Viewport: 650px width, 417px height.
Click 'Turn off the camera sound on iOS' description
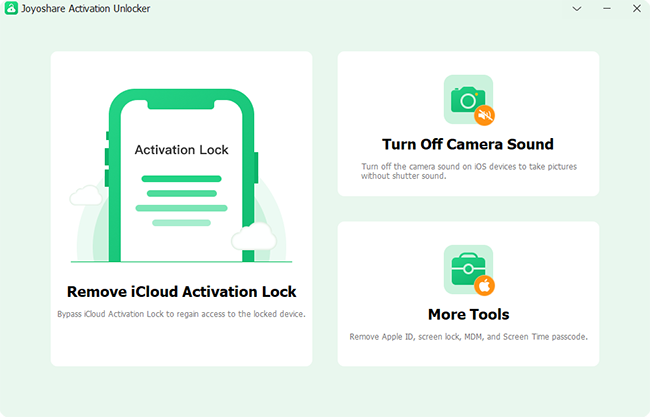pyautogui.click(x=469, y=171)
